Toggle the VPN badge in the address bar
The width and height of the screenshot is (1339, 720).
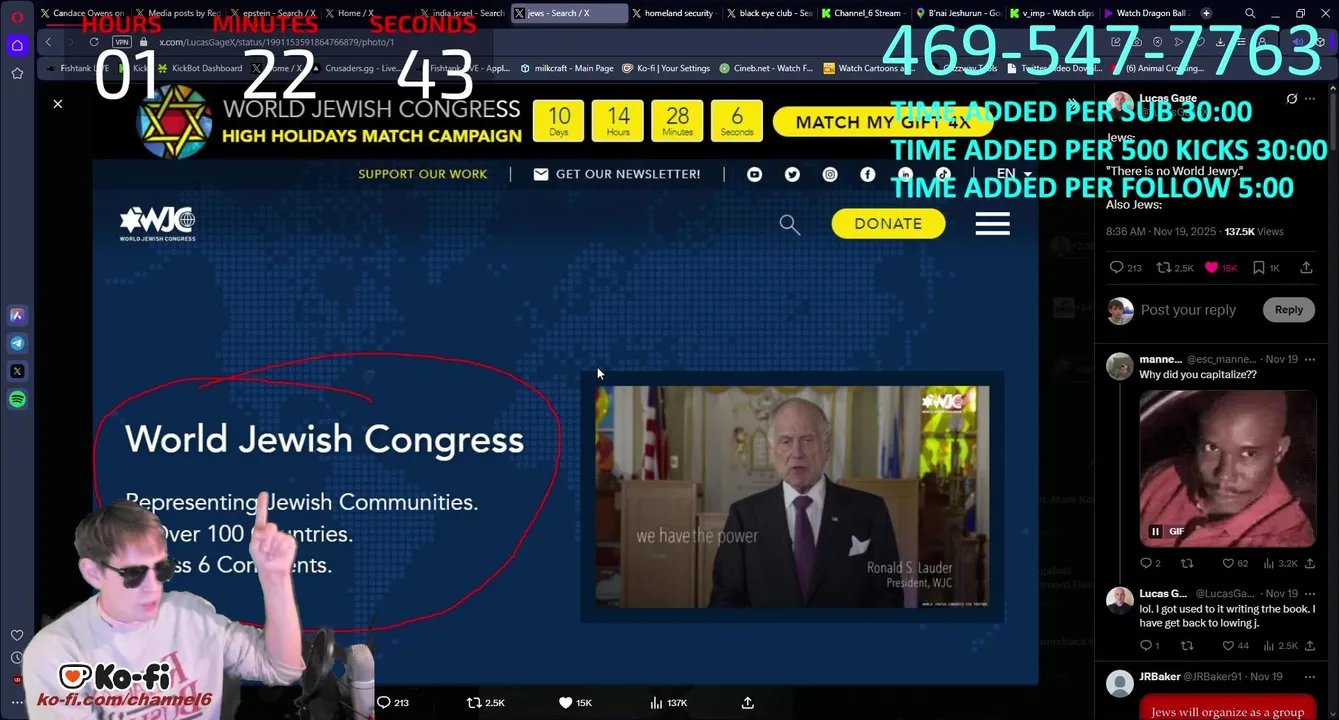point(121,42)
